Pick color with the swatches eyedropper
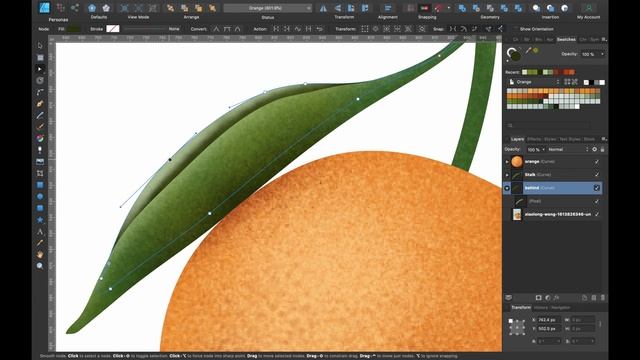The height and width of the screenshot is (360, 640). point(528,51)
